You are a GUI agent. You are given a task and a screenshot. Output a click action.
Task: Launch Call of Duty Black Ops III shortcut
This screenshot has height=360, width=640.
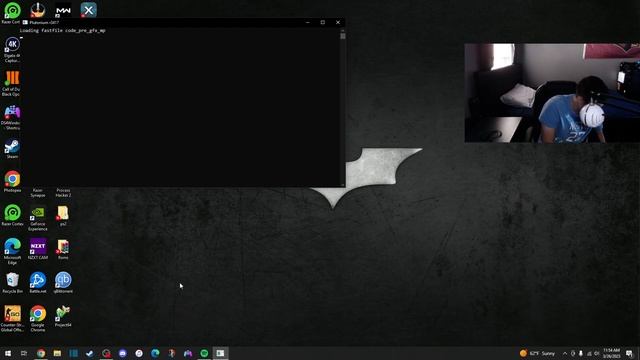coord(12,83)
